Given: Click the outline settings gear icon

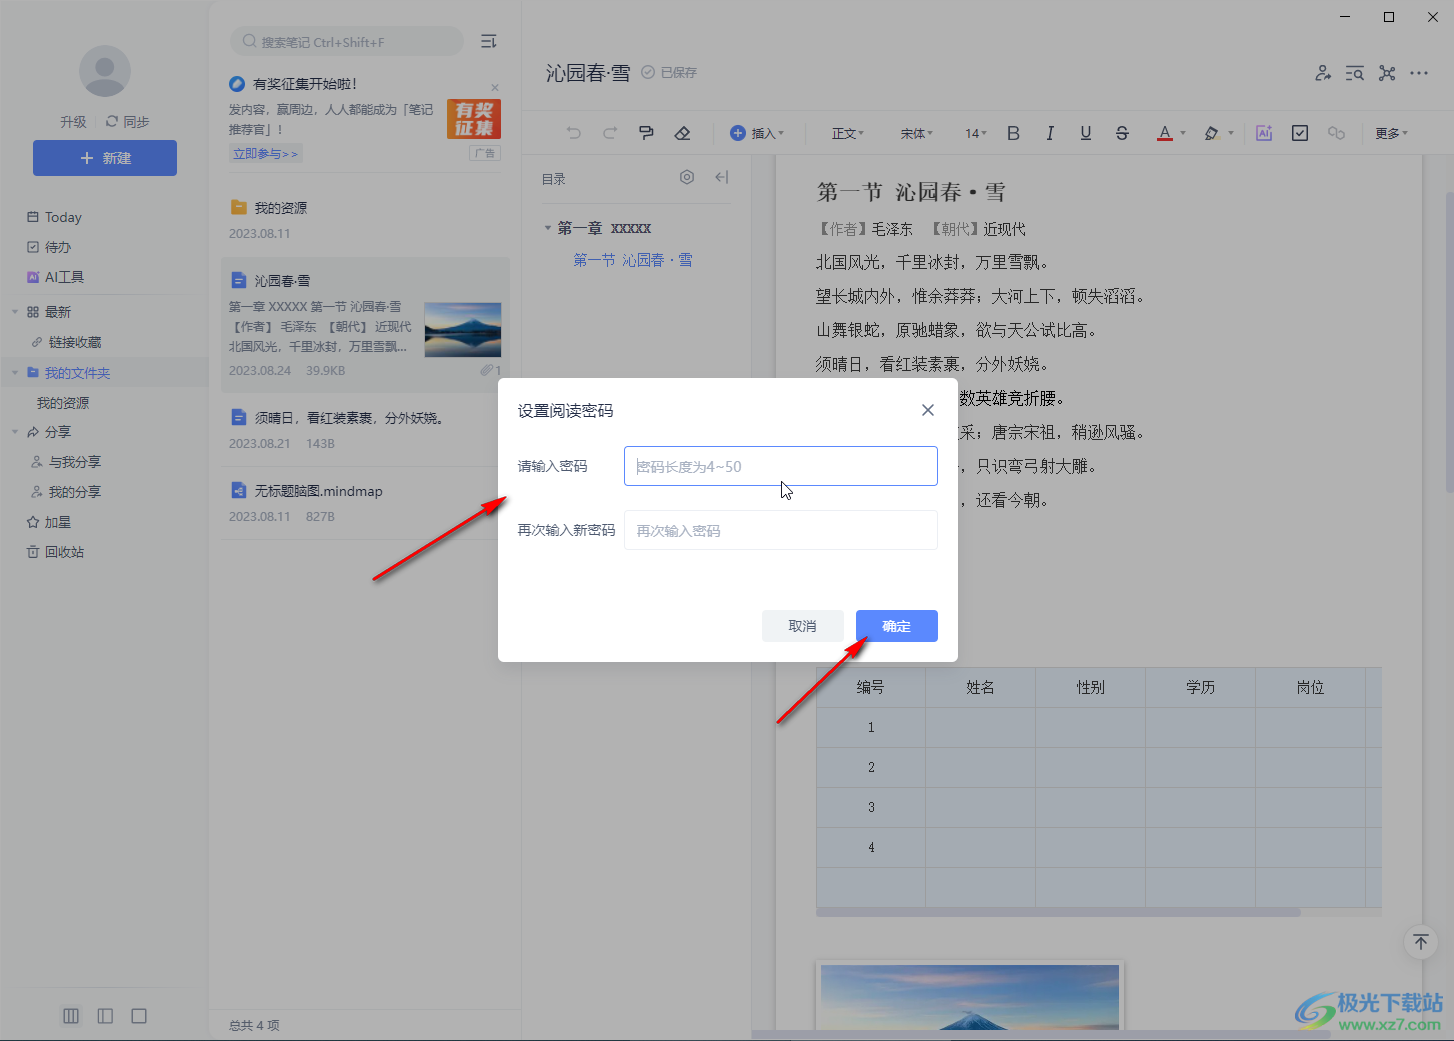Looking at the screenshot, I should 687,177.
